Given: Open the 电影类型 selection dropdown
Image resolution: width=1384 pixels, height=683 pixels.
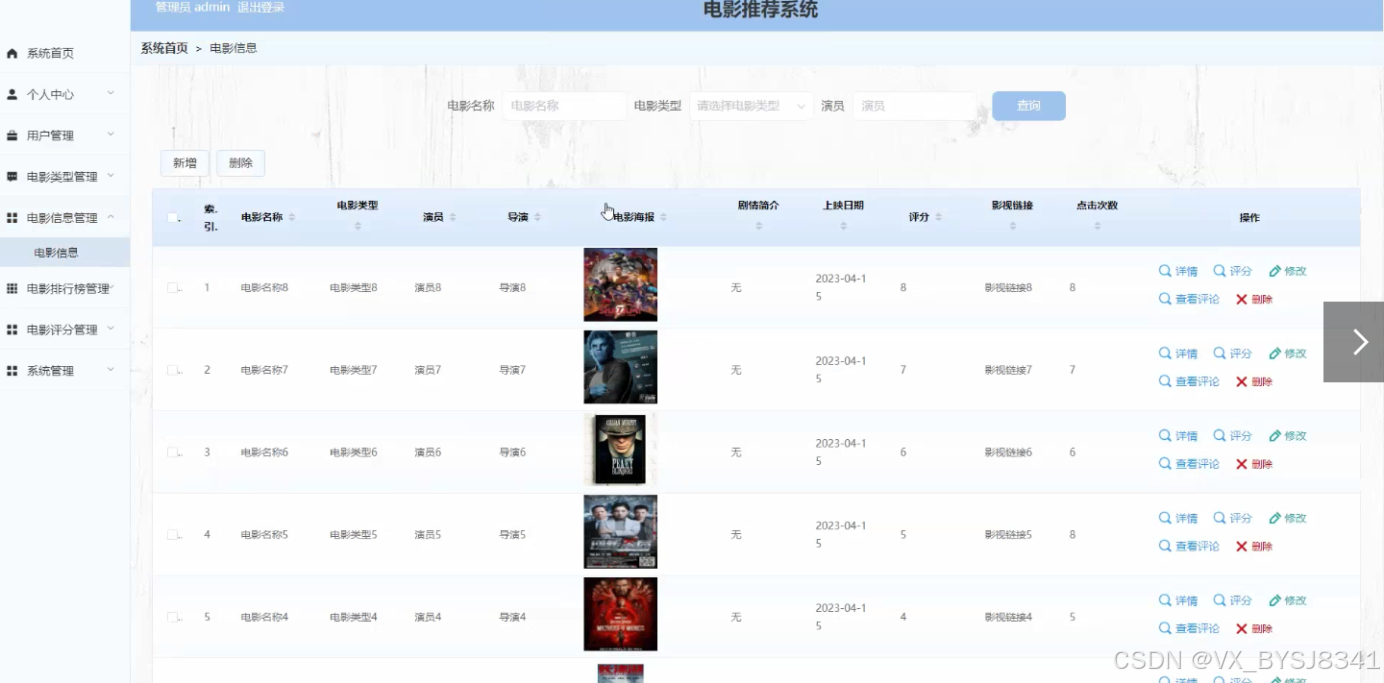Looking at the screenshot, I should point(751,106).
